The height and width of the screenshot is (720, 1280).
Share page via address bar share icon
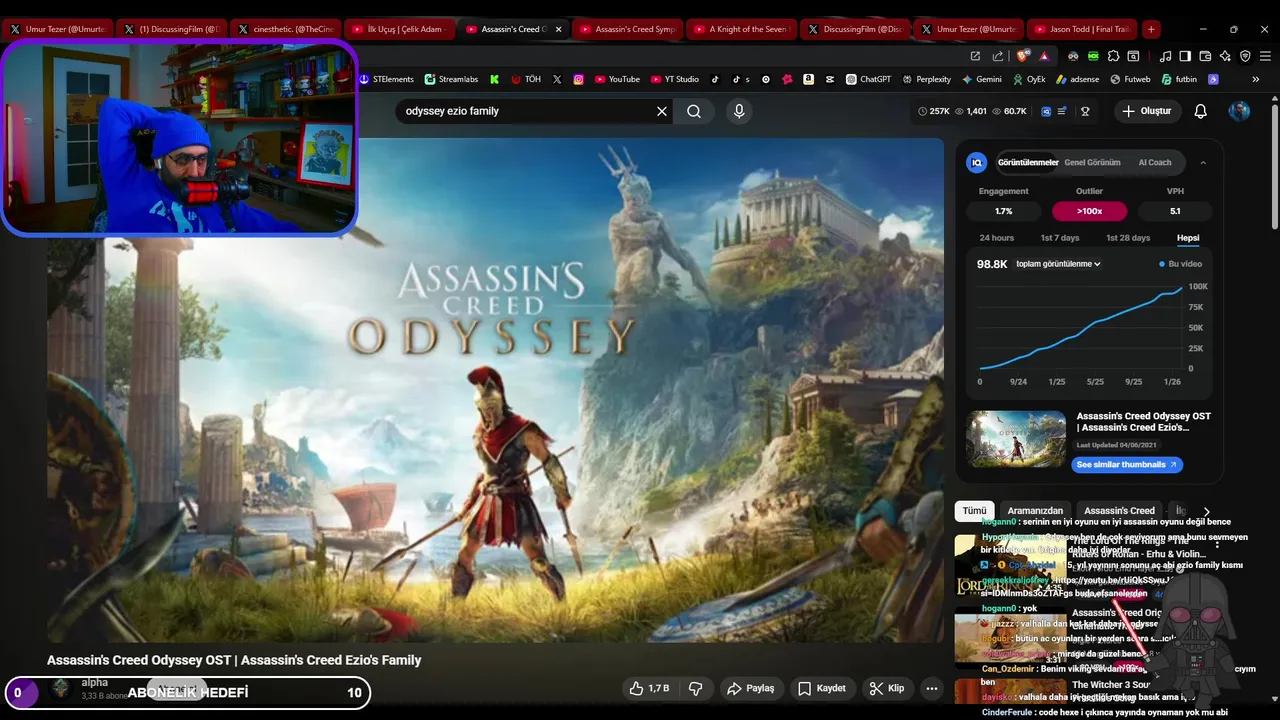tap(998, 56)
